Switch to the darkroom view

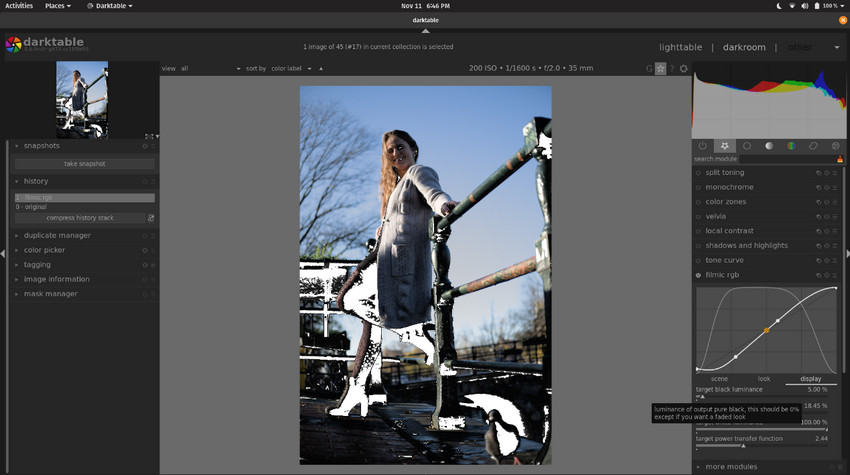pos(744,47)
